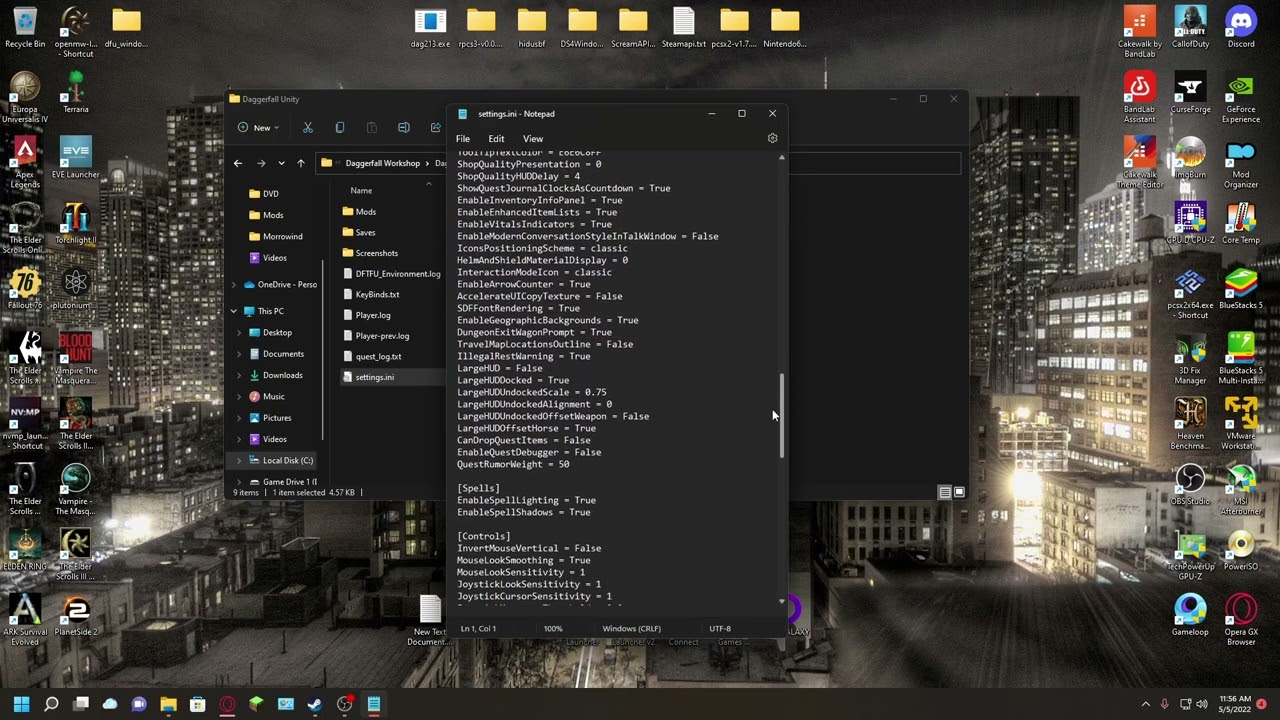Expand Desktop node in navigation pane
The width and height of the screenshot is (1280, 720).
[239, 332]
